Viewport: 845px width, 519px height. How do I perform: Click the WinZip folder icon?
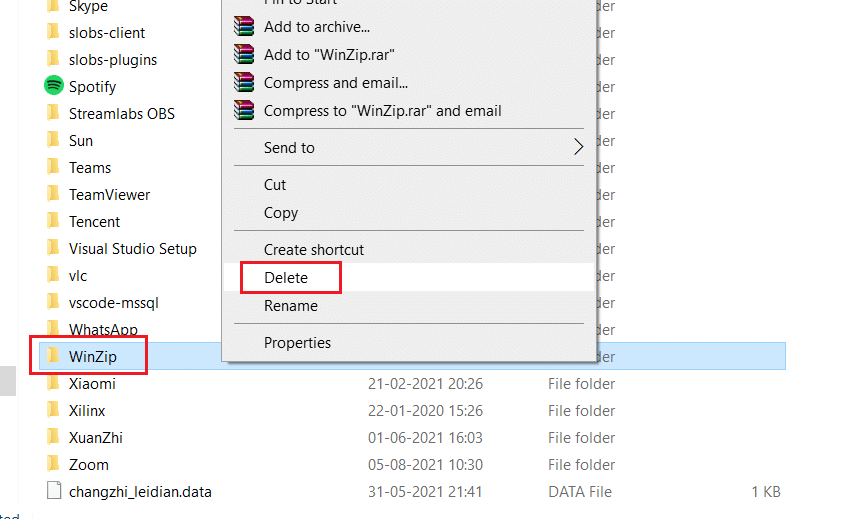pos(54,357)
